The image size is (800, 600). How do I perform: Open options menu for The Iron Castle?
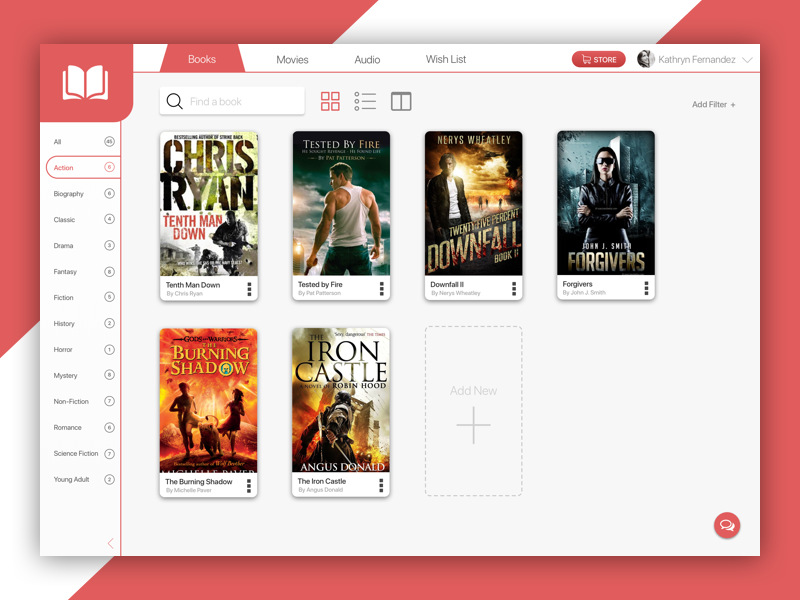[x=381, y=486]
